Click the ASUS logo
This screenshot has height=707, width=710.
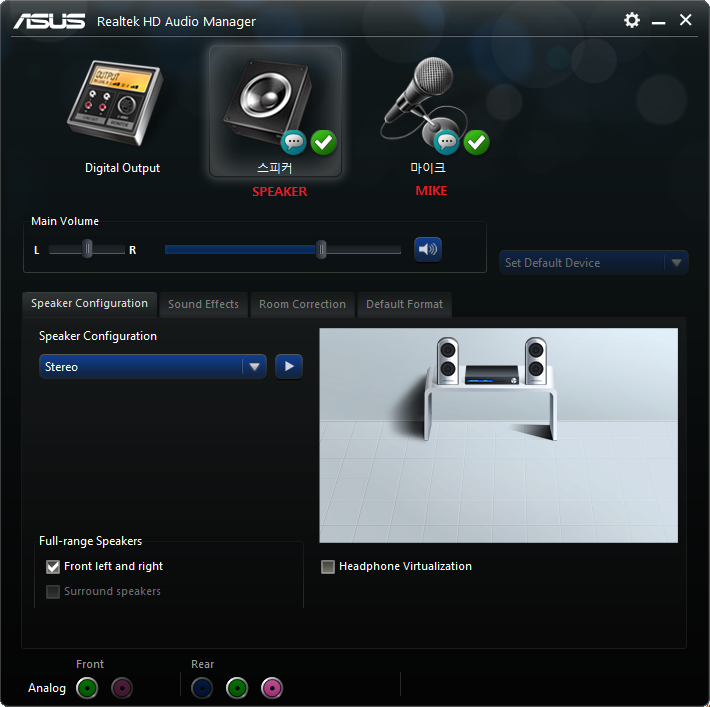[49, 21]
